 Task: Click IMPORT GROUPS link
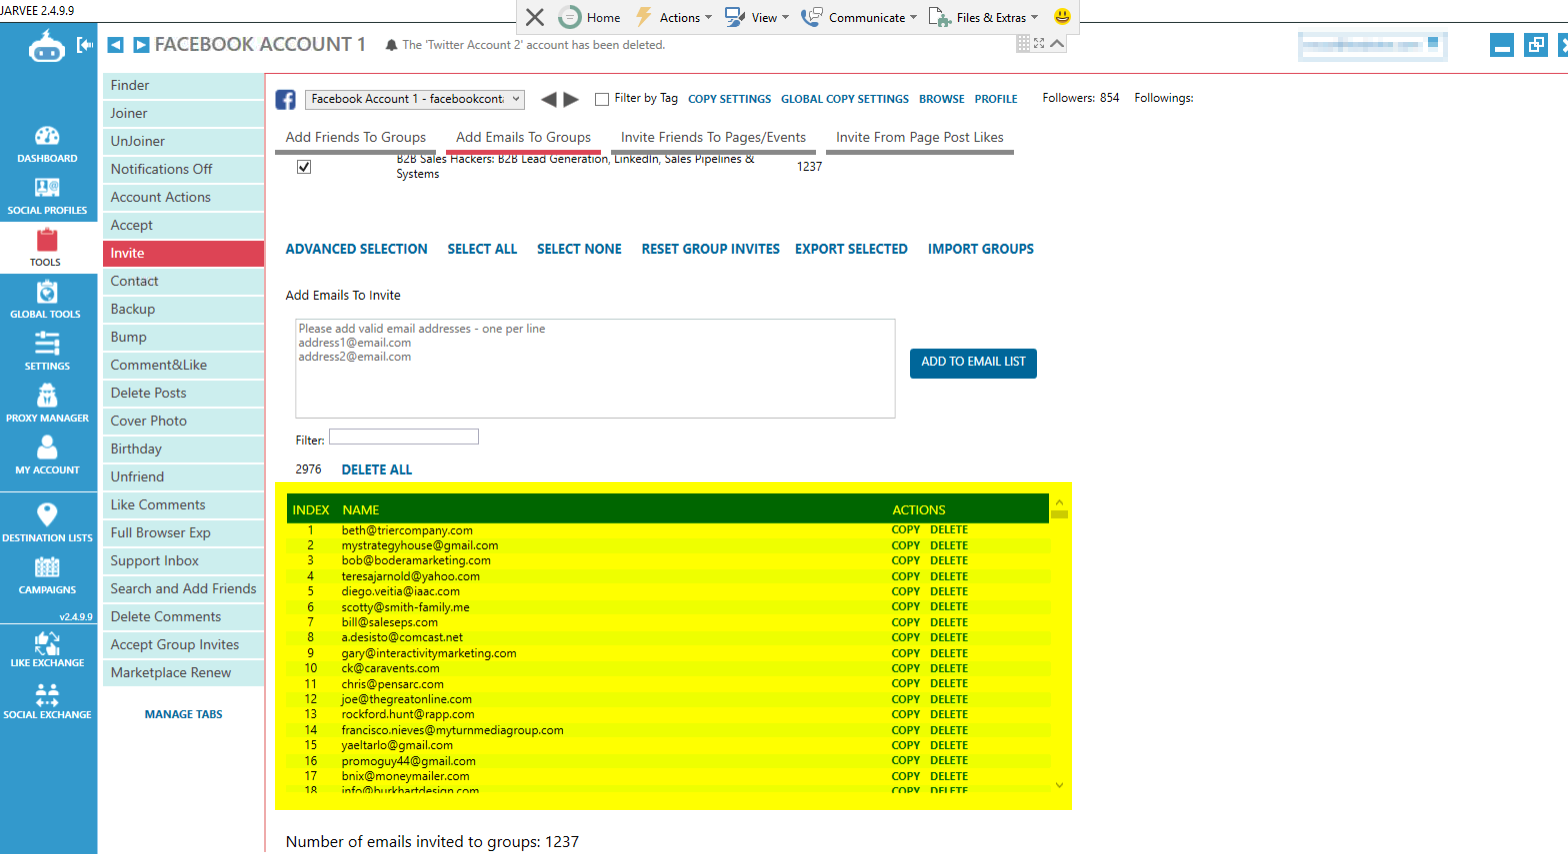tap(981, 249)
